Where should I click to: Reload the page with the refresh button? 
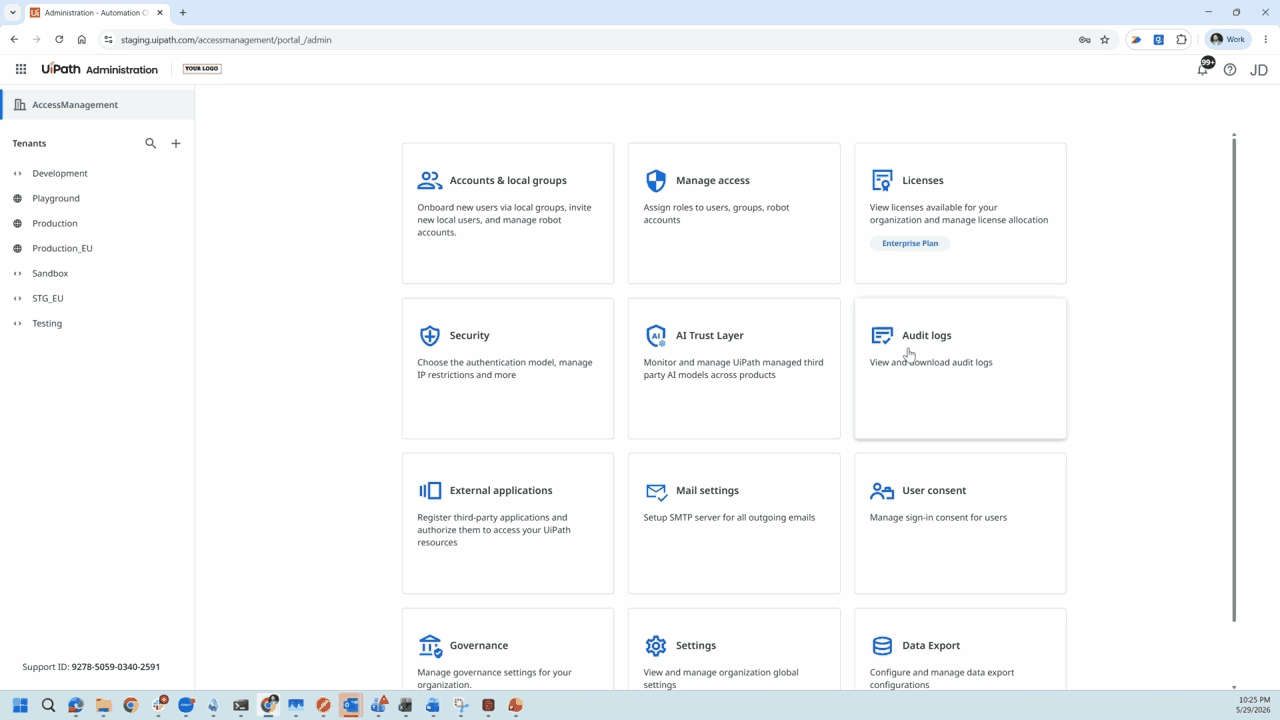coord(59,40)
